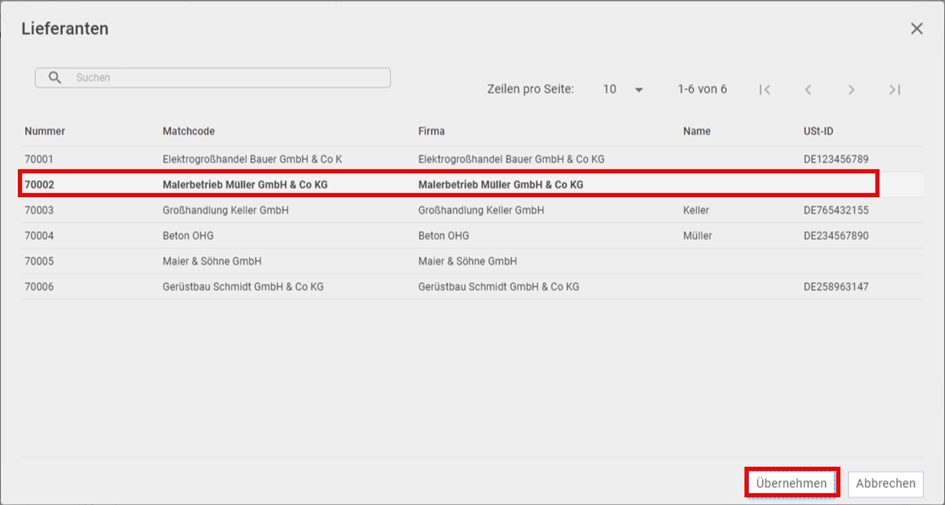
Task: Select Maier & Söhne GmbH row
Action: [x=472, y=261]
